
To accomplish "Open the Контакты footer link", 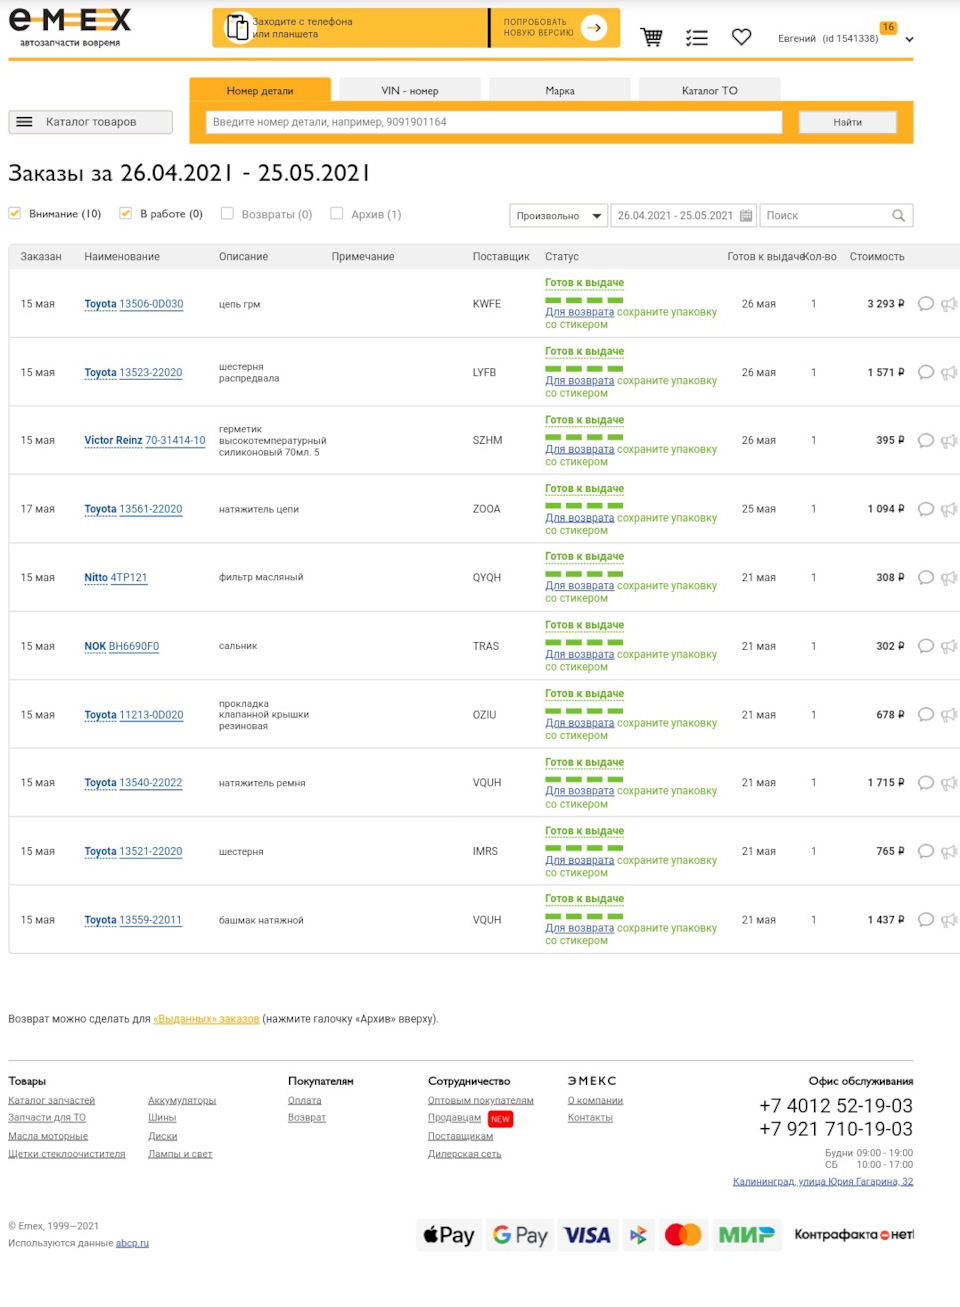I will pyautogui.click(x=590, y=1118).
